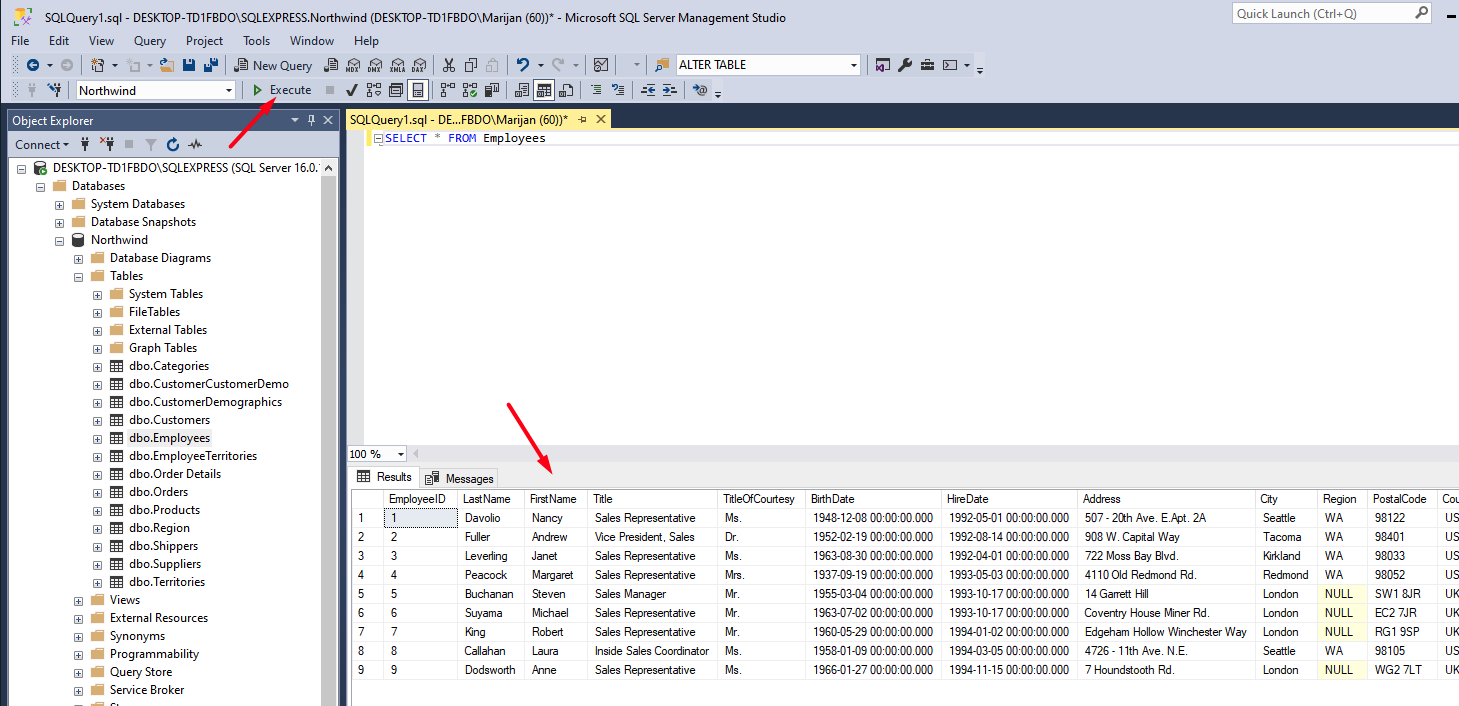Parse the query with the checkmark icon
This screenshot has width=1459, height=706.
pos(352,90)
